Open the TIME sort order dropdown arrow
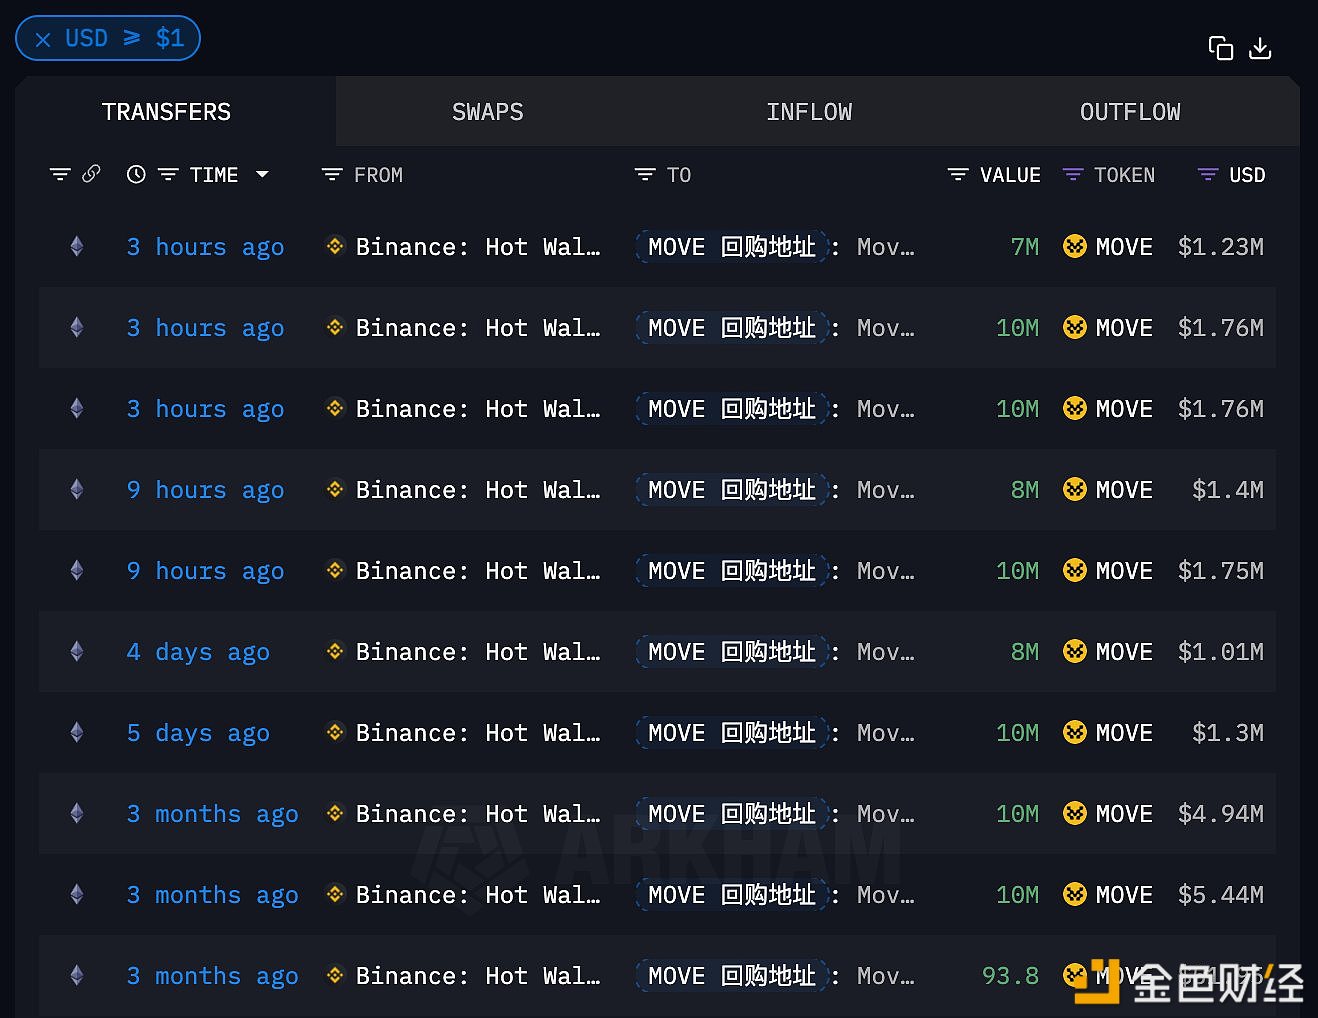1318x1018 pixels. [263, 174]
